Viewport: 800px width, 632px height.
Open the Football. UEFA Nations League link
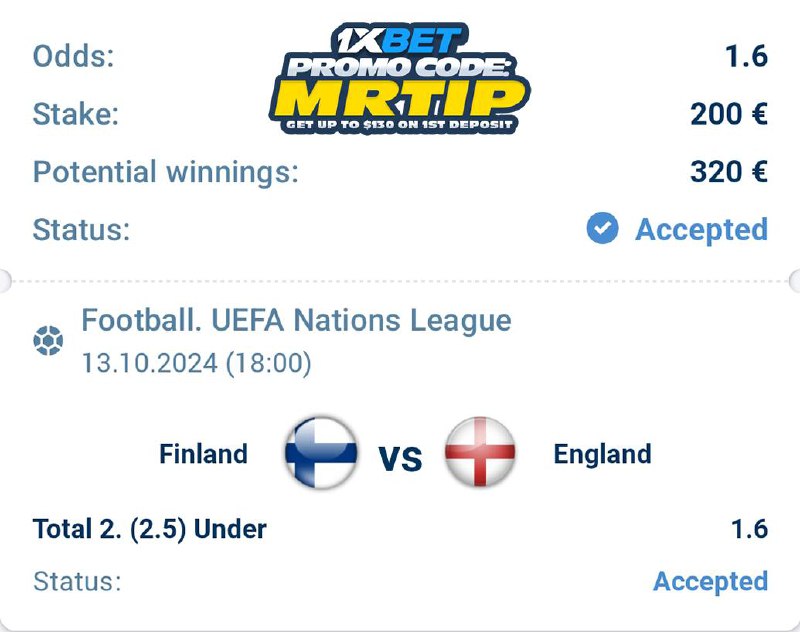[x=296, y=321]
